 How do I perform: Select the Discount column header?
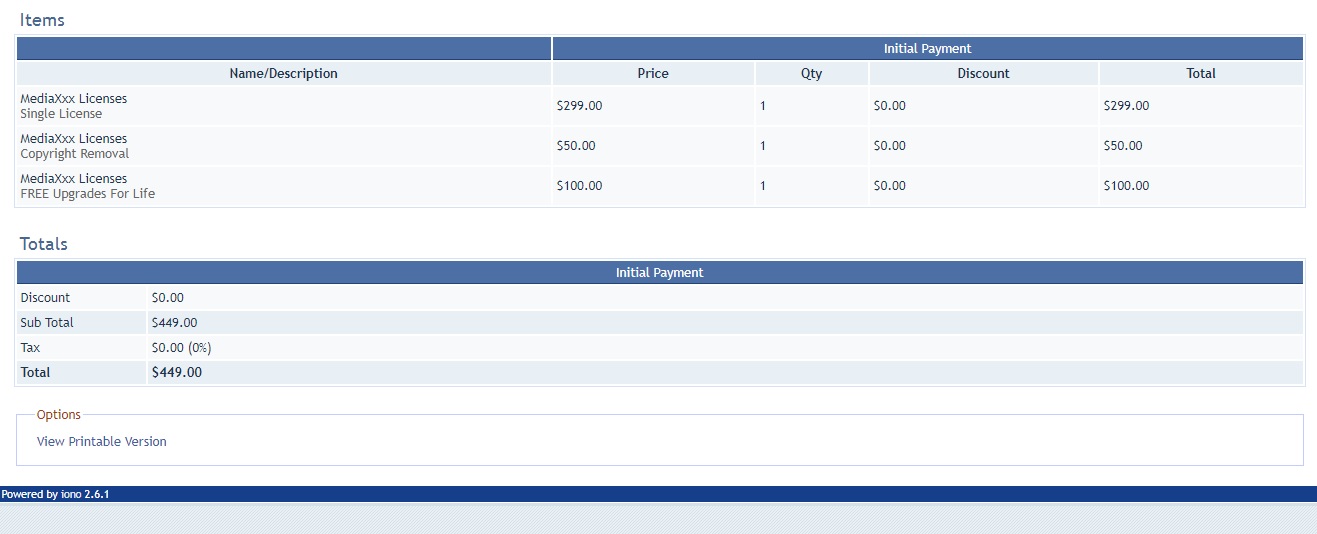click(984, 73)
